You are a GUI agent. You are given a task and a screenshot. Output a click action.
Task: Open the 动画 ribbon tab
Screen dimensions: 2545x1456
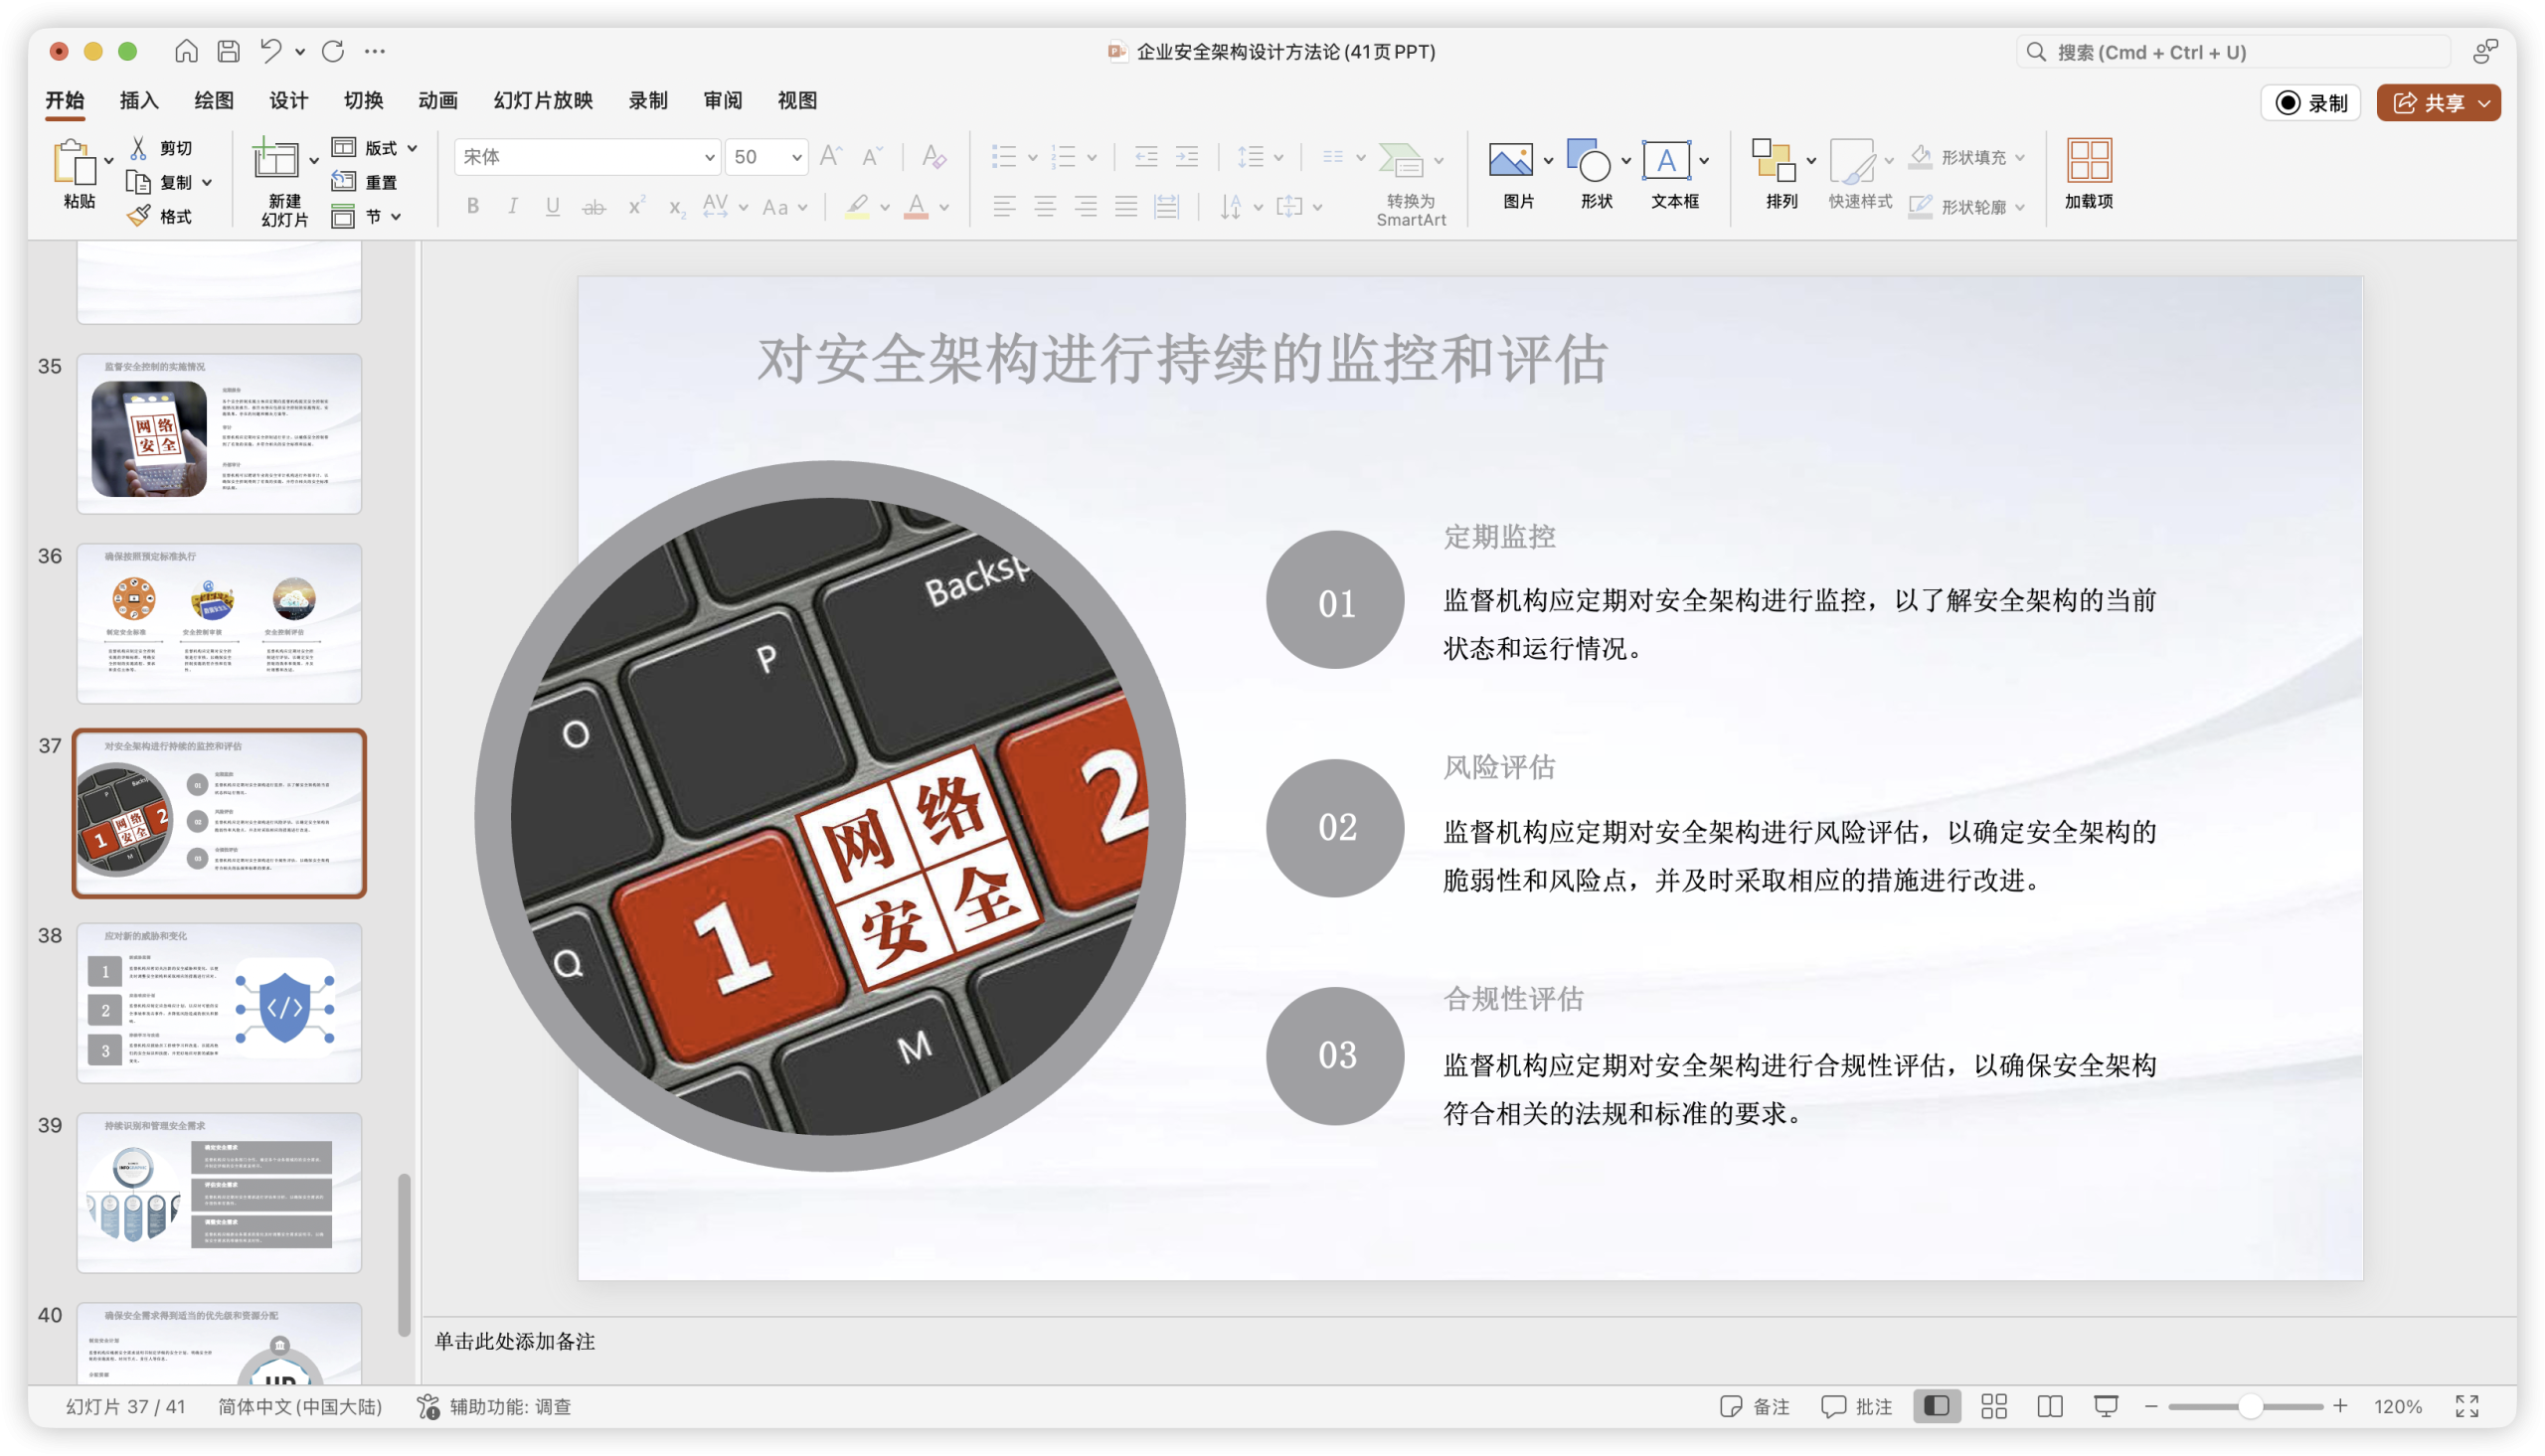pos(438,100)
